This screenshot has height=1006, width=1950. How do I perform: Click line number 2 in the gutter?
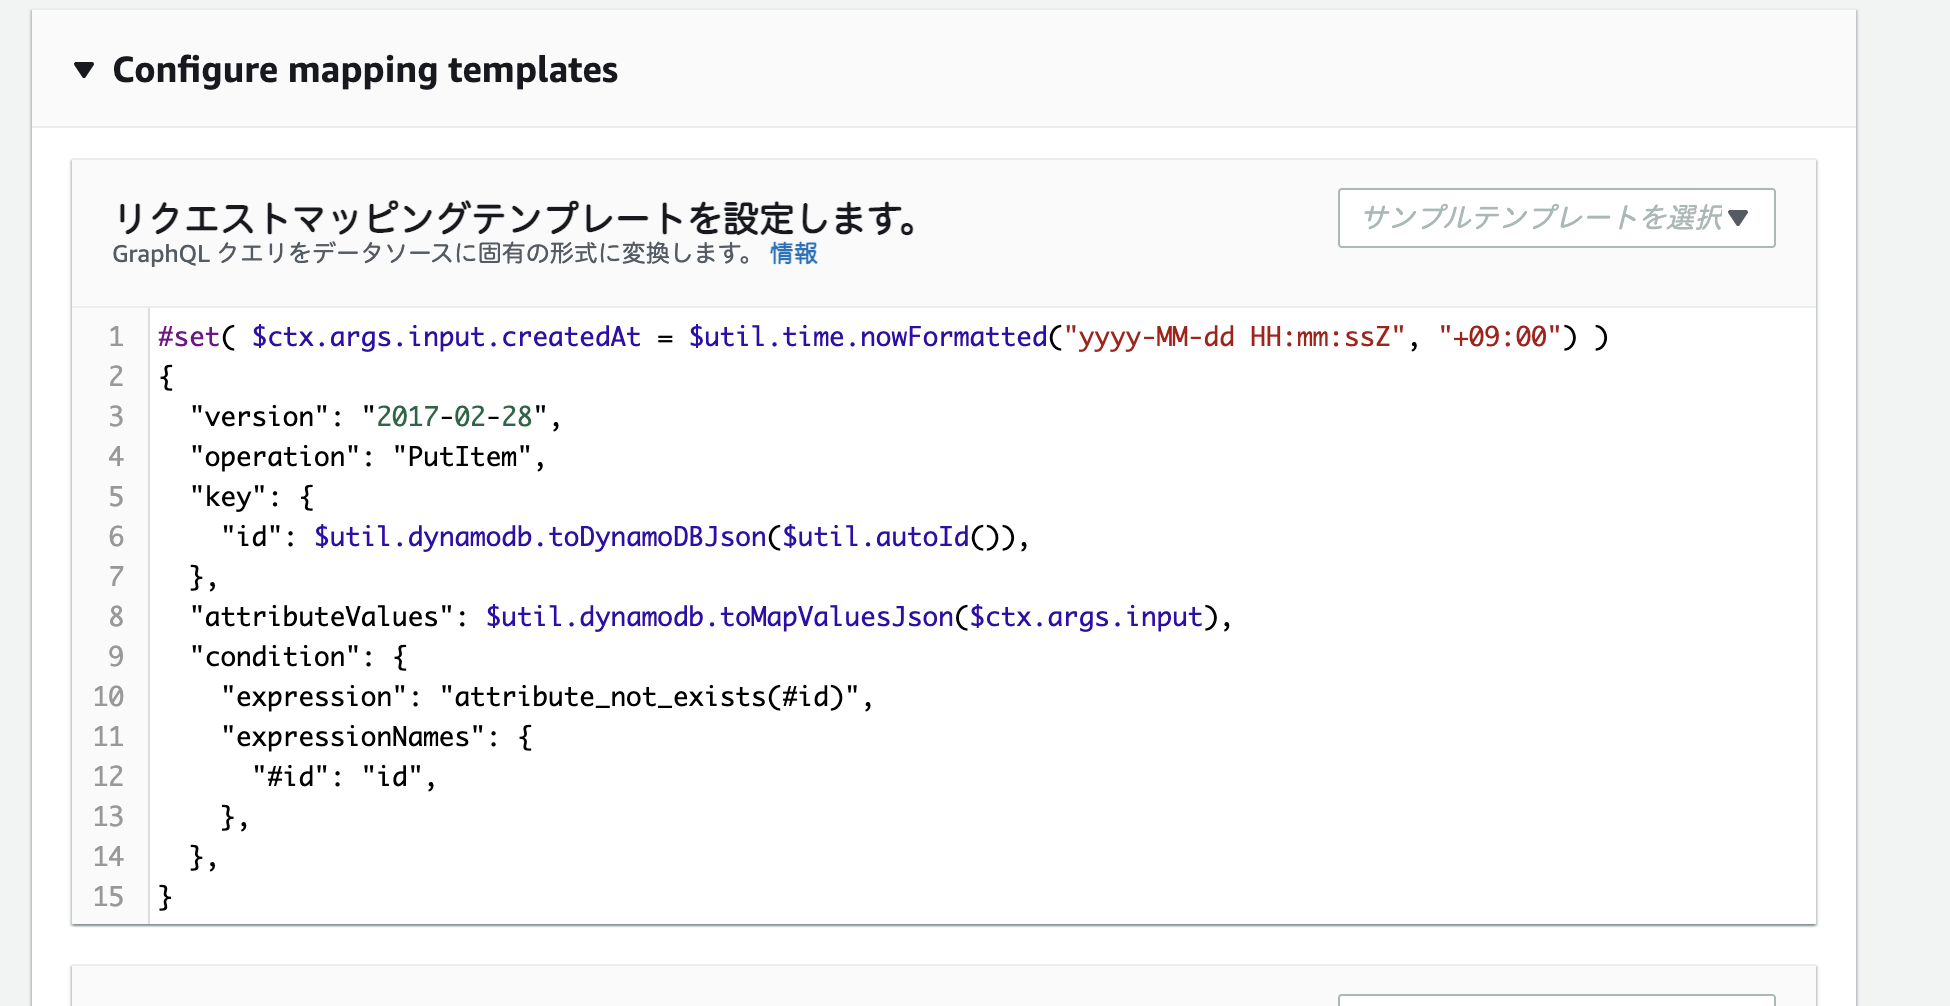116,377
